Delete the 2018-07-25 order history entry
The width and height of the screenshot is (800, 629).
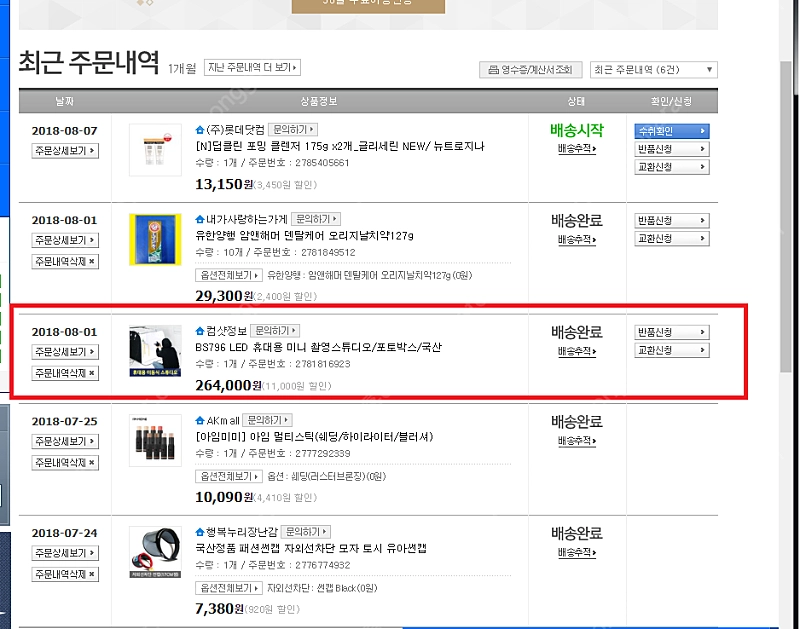65,462
